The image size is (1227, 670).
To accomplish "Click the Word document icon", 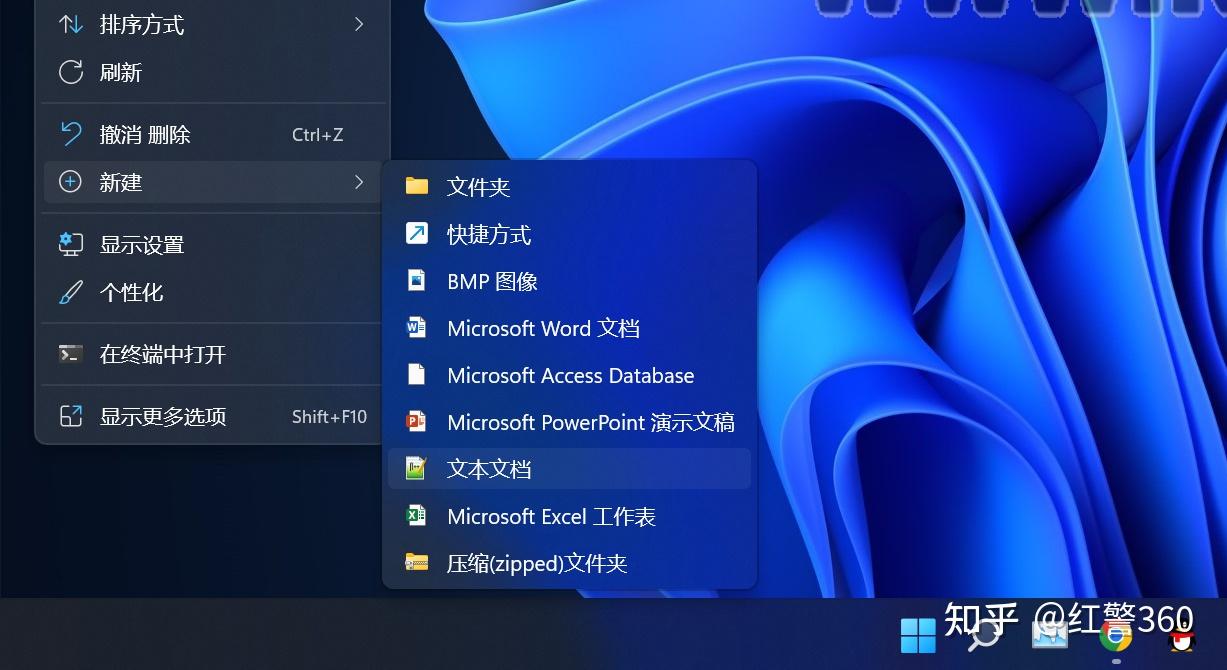I will click(x=416, y=327).
